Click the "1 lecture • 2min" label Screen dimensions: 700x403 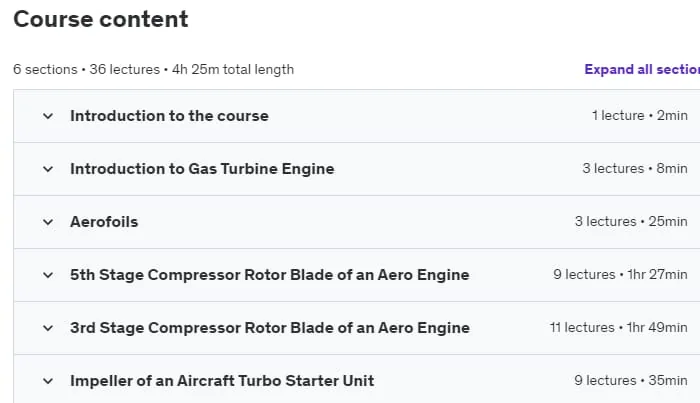pos(640,116)
